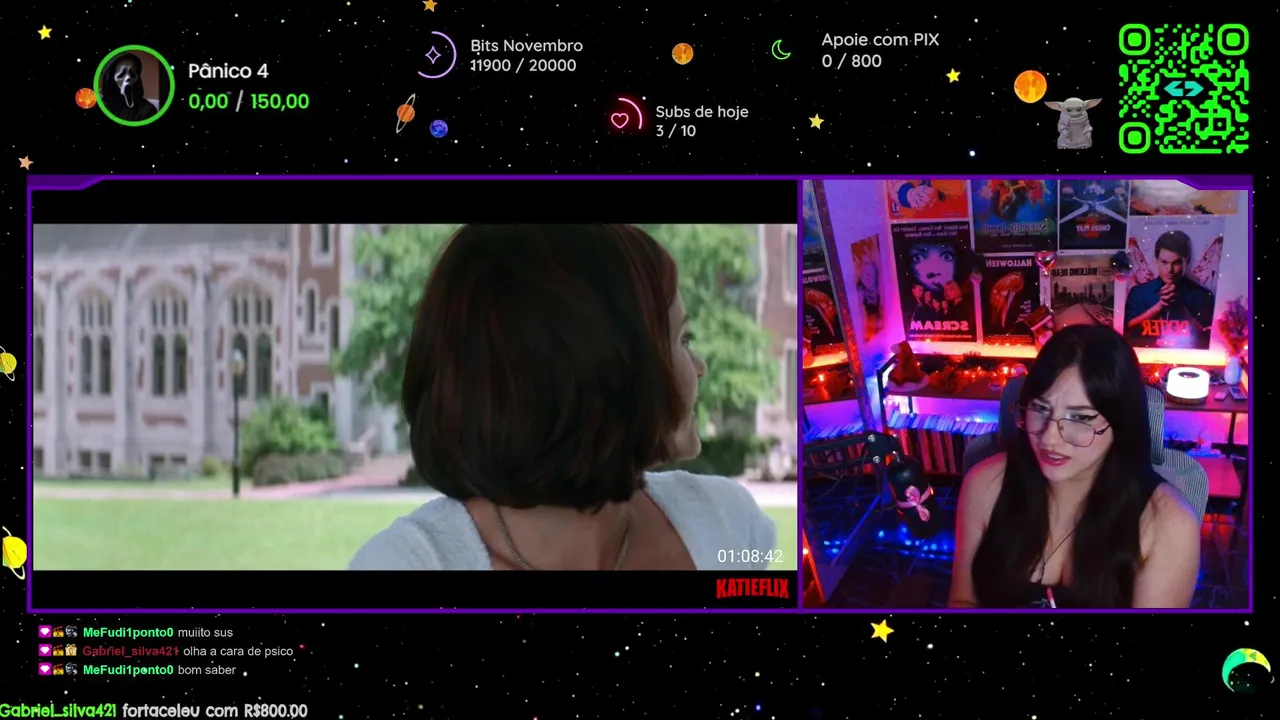Click username Gabriel_silva421 in chat
This screenshot has height=720, width=1280.
[x=131, y=651]
